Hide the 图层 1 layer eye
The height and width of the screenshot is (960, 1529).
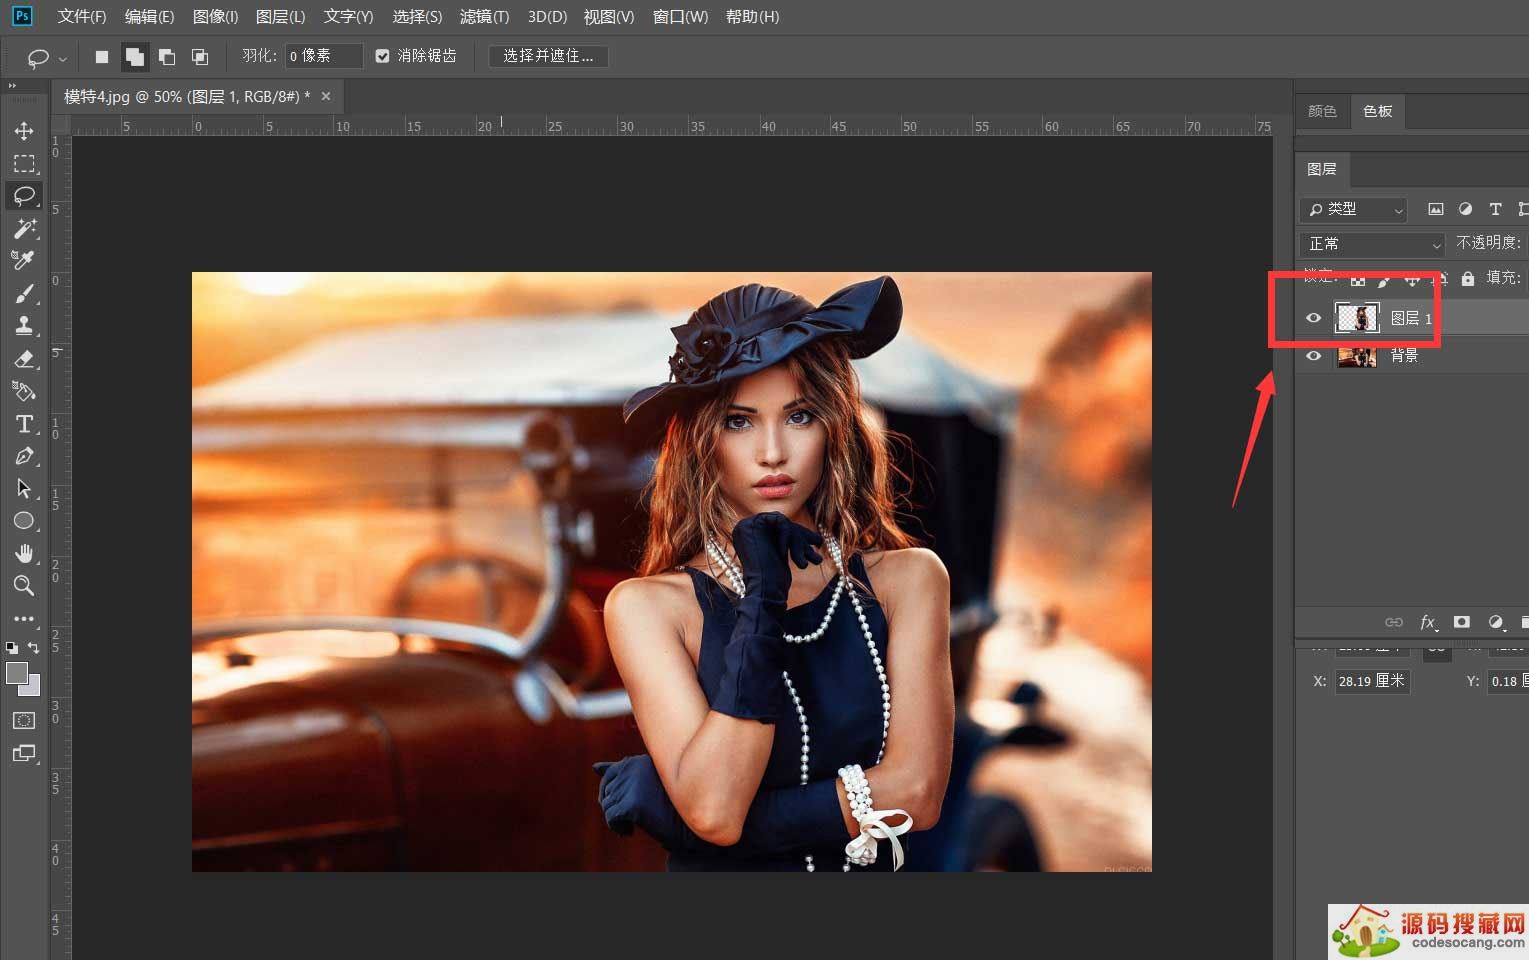point(1314,318)
